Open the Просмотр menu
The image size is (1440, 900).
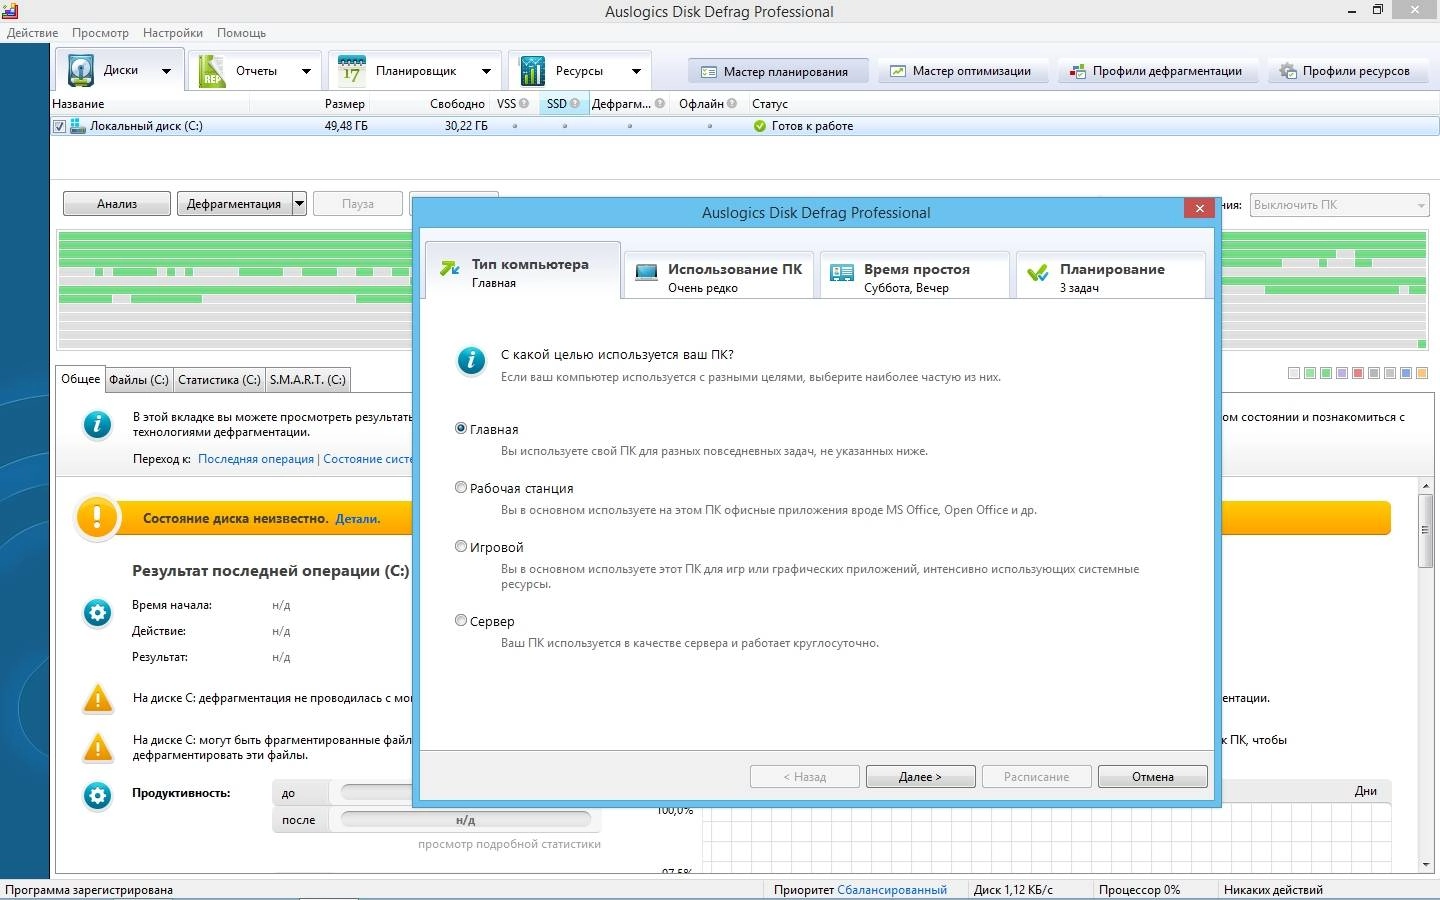pyautogui.click(x=100, y=33)
